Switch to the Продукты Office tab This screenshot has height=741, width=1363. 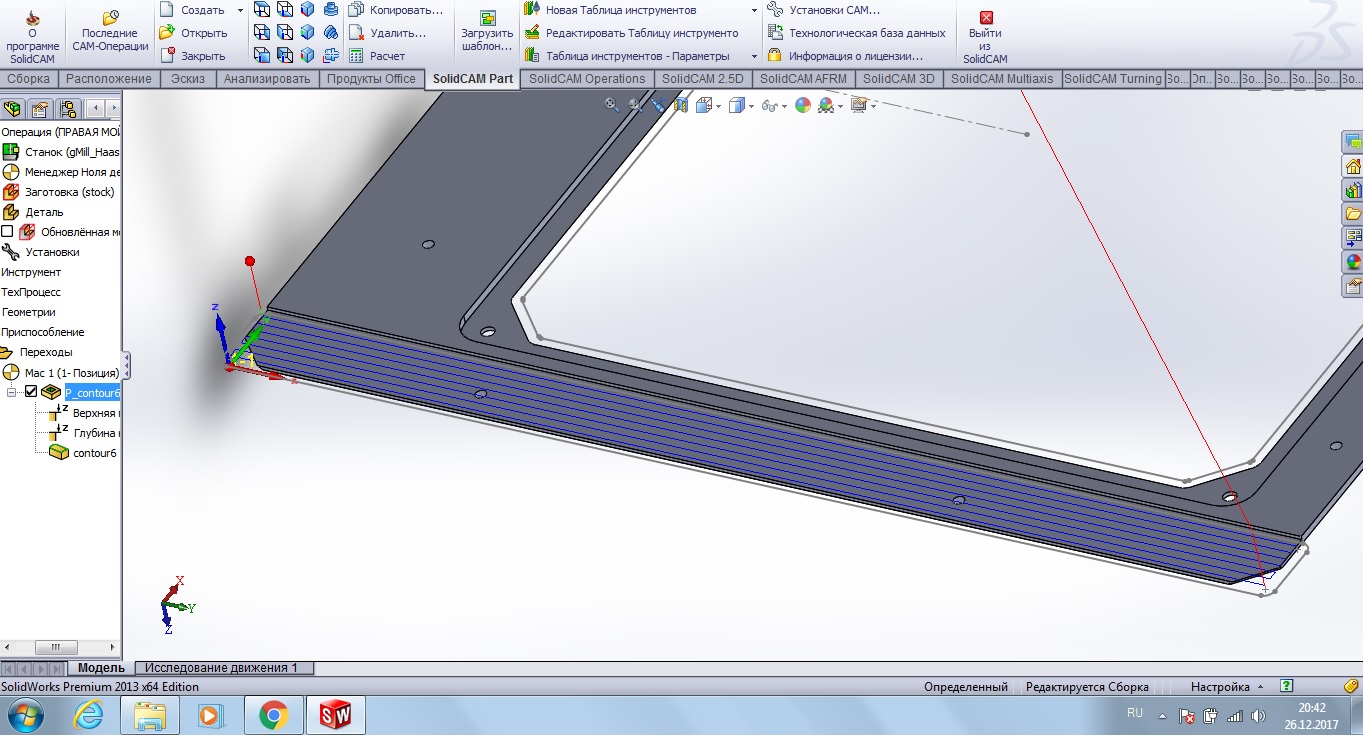371,79
